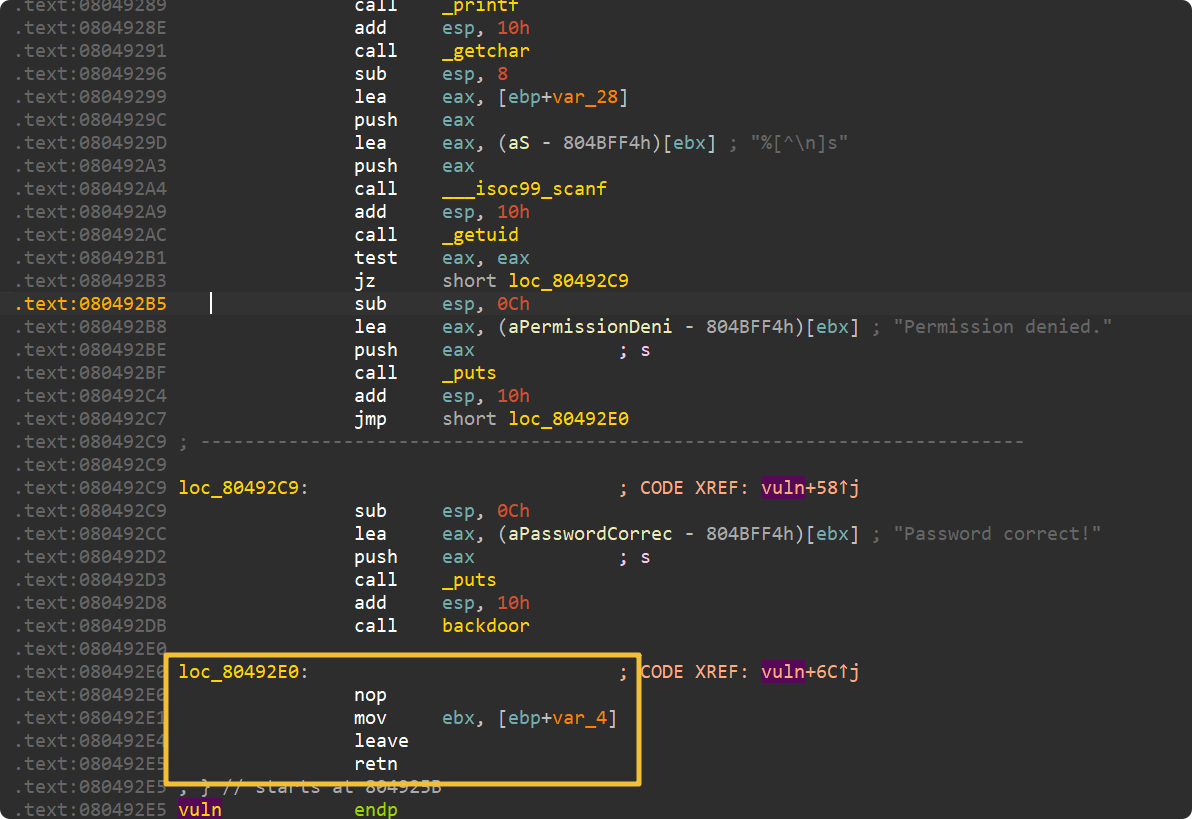Click _puts at address 080492D3
This screenshot has height=819, width=1192.
(x=469, y=580)
